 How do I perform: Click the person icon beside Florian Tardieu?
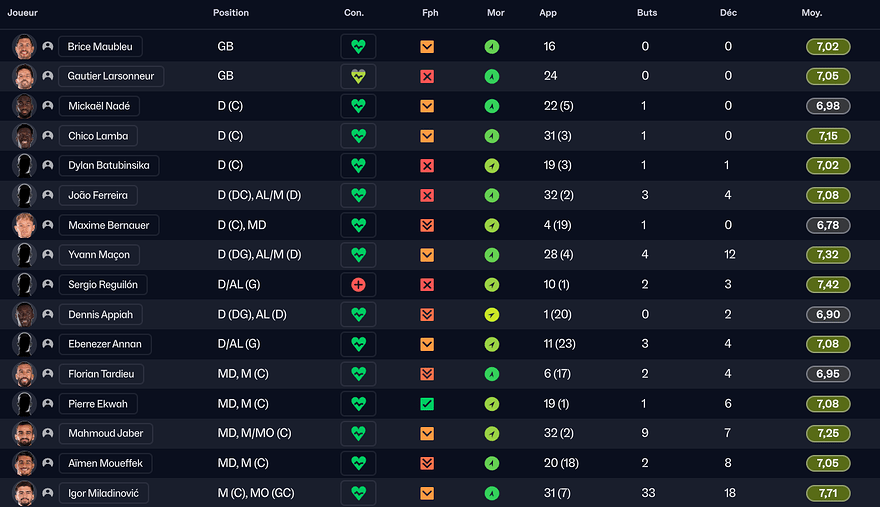point(47,374)
